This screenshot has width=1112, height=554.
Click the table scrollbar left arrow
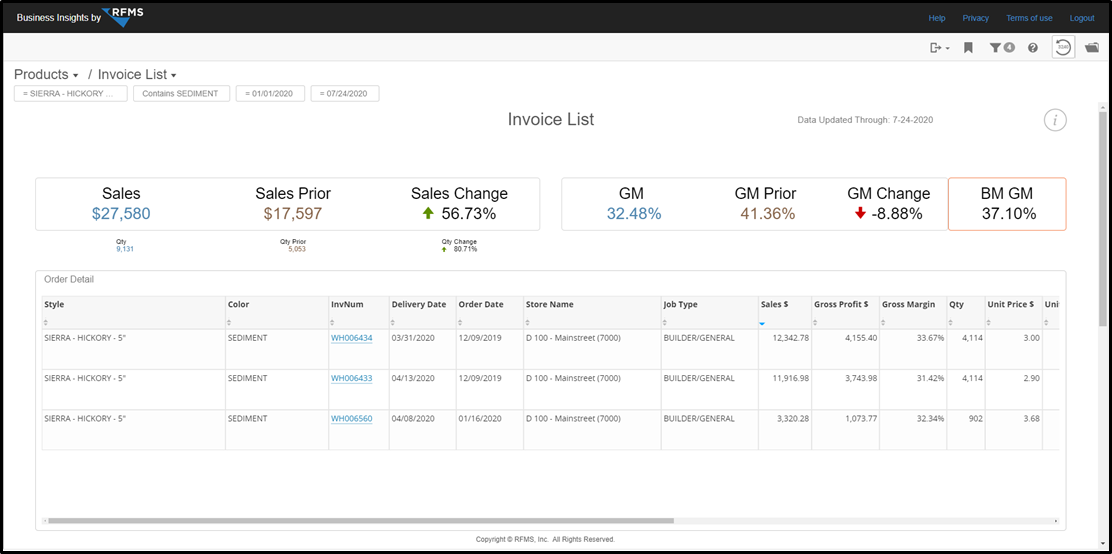[x=45, y=520]
